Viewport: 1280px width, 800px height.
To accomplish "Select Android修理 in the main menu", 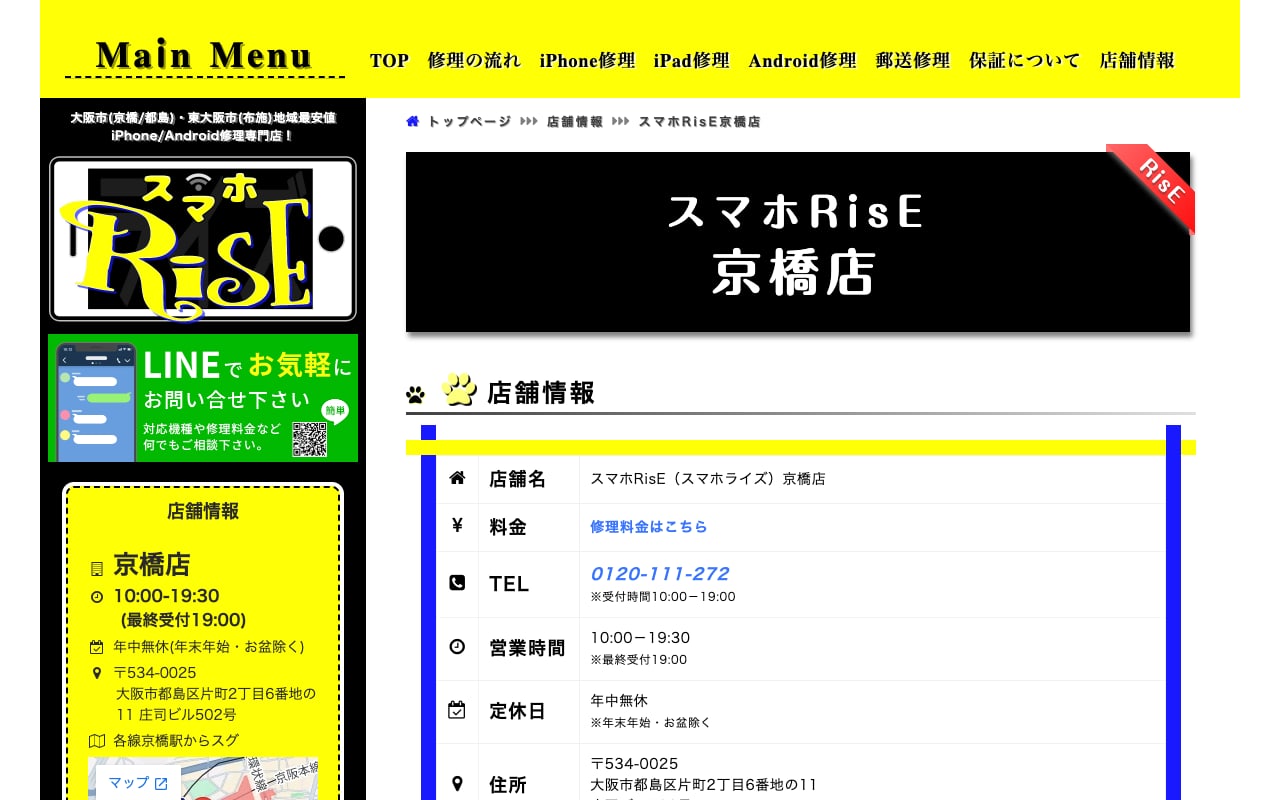I will (803, 60).
